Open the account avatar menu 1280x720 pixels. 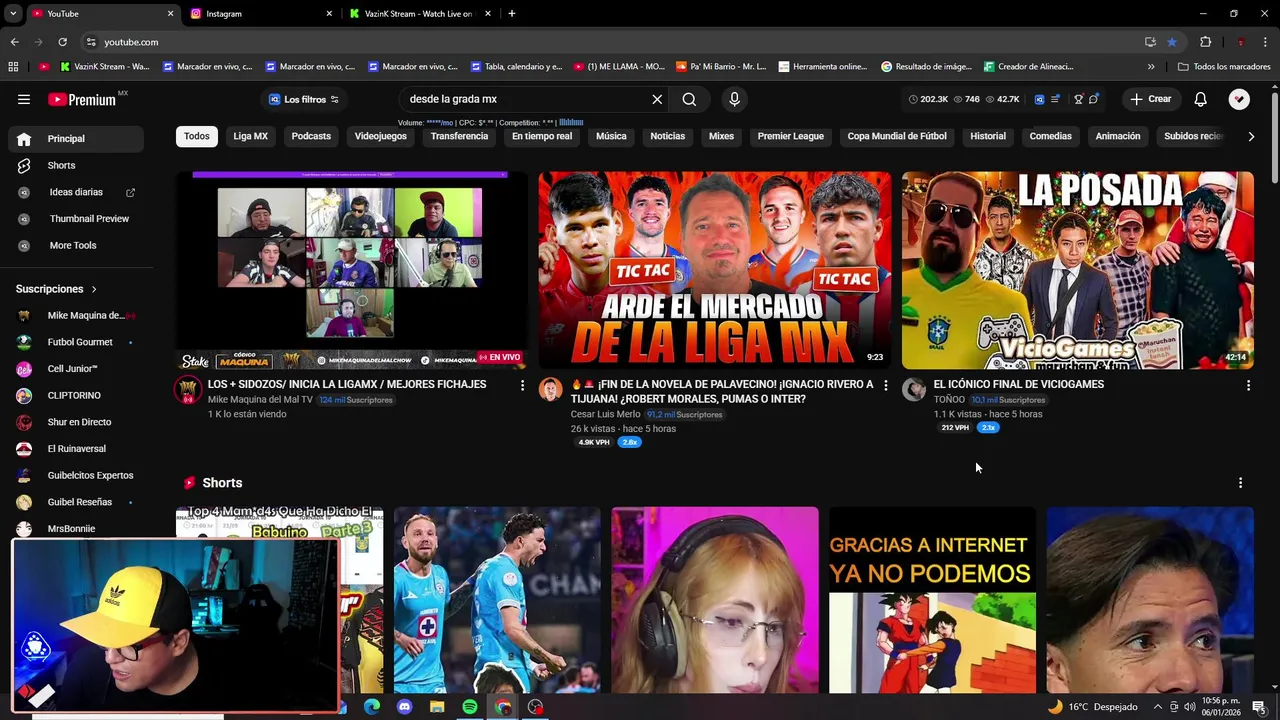tap(1239, 99)
